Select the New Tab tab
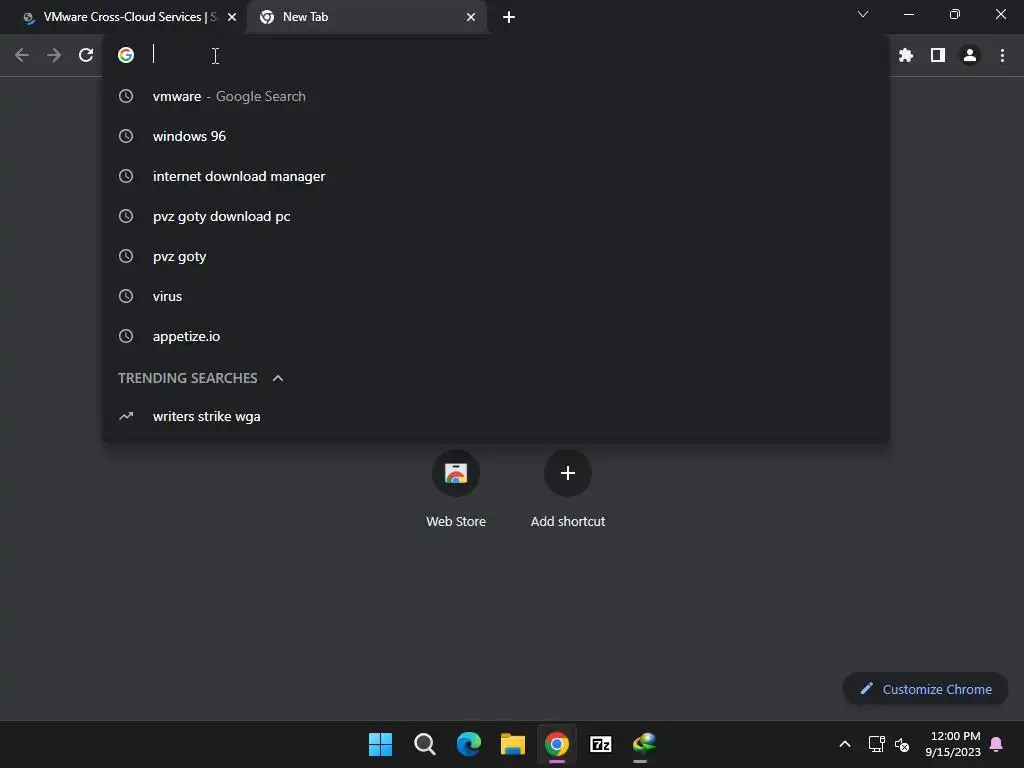This screenshot has width=1024, height=768. tap(366, 17)
